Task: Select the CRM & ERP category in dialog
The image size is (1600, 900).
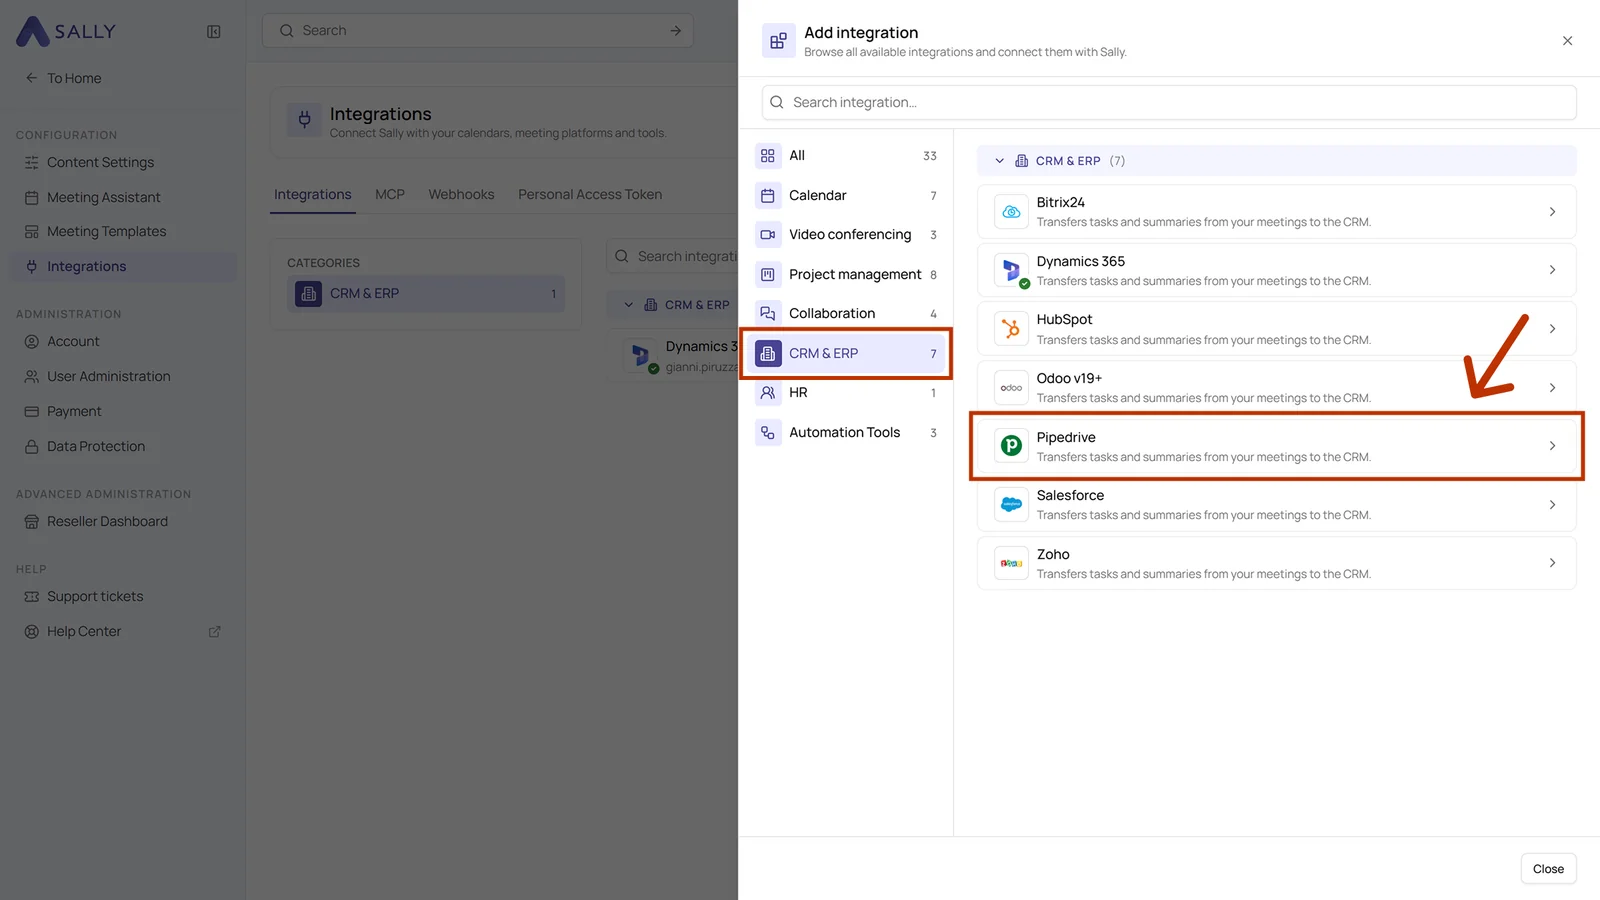Action: click(846, 353)
